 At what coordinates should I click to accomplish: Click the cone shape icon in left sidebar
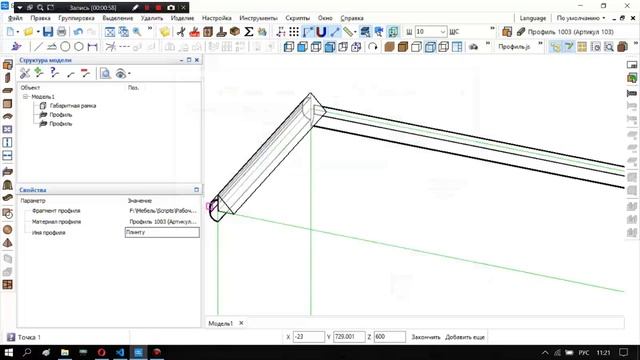(7, 243)
